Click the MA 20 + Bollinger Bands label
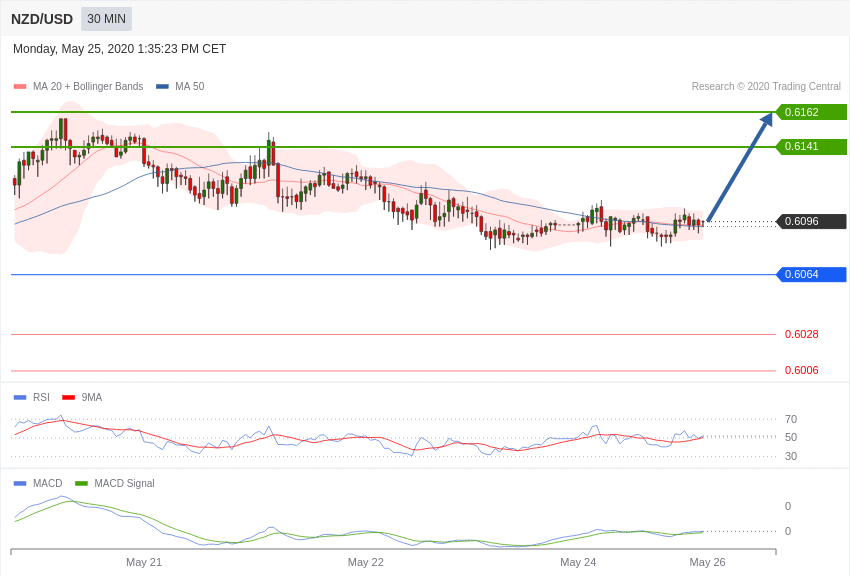 [x=88, y=87]
